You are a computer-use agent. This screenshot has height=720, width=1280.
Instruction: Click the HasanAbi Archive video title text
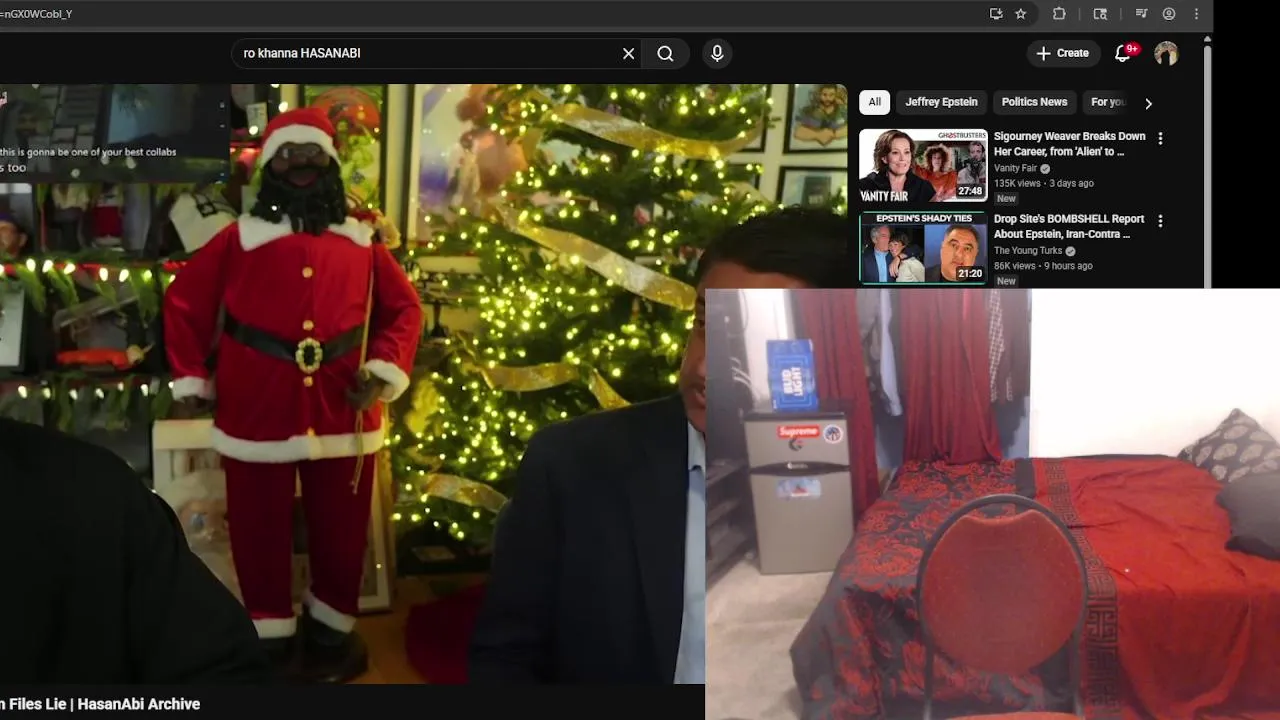[100, 704]
